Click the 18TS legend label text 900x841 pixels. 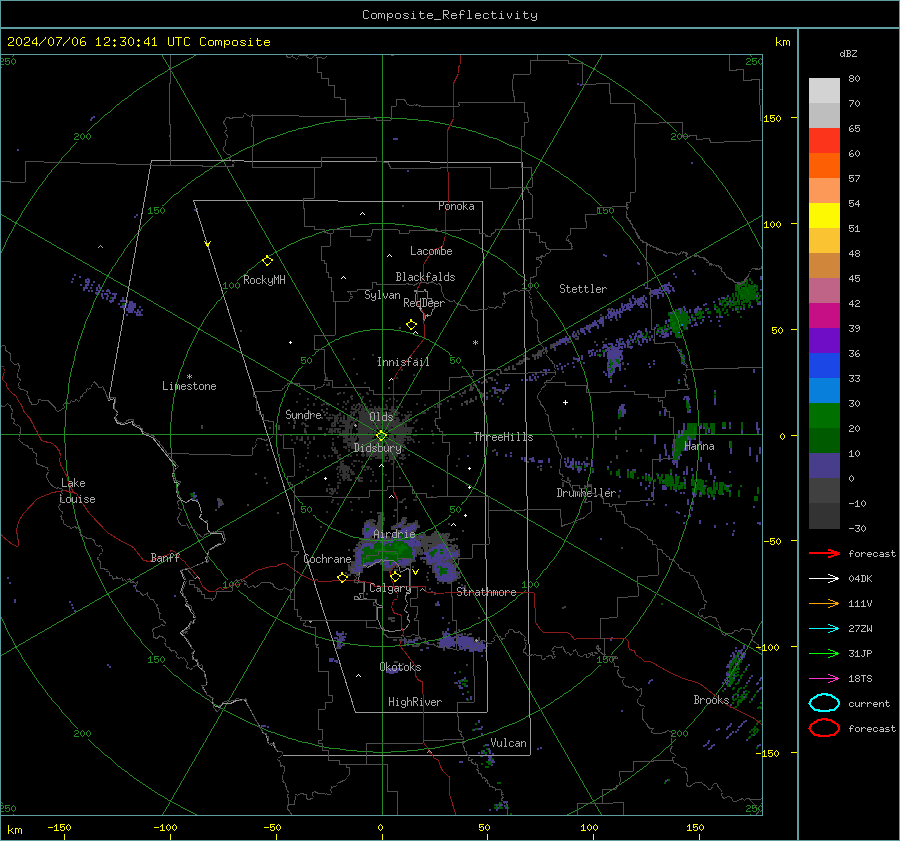coord(860,679)
